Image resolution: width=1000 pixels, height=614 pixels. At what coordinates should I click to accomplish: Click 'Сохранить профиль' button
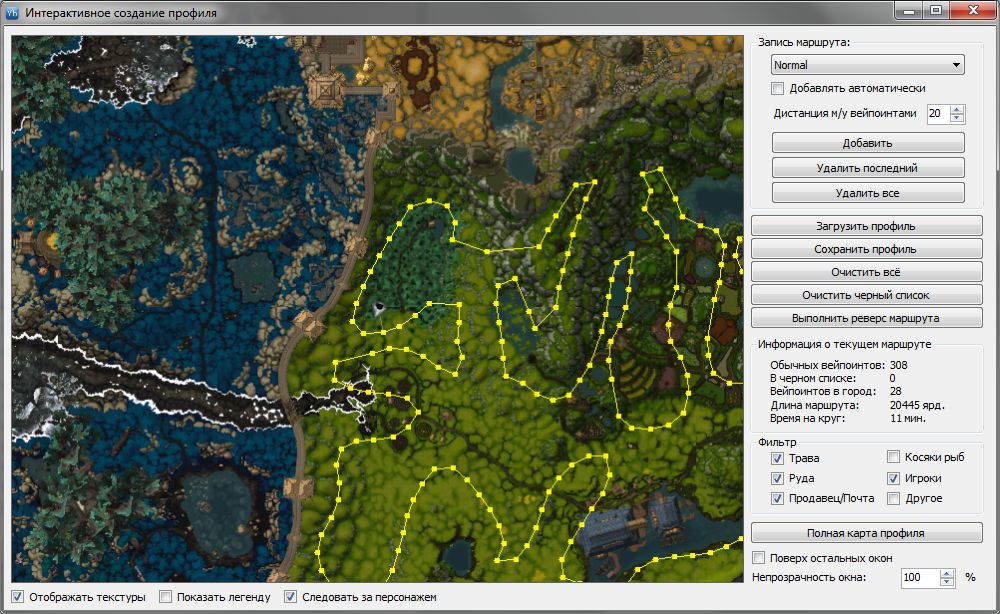866,249
